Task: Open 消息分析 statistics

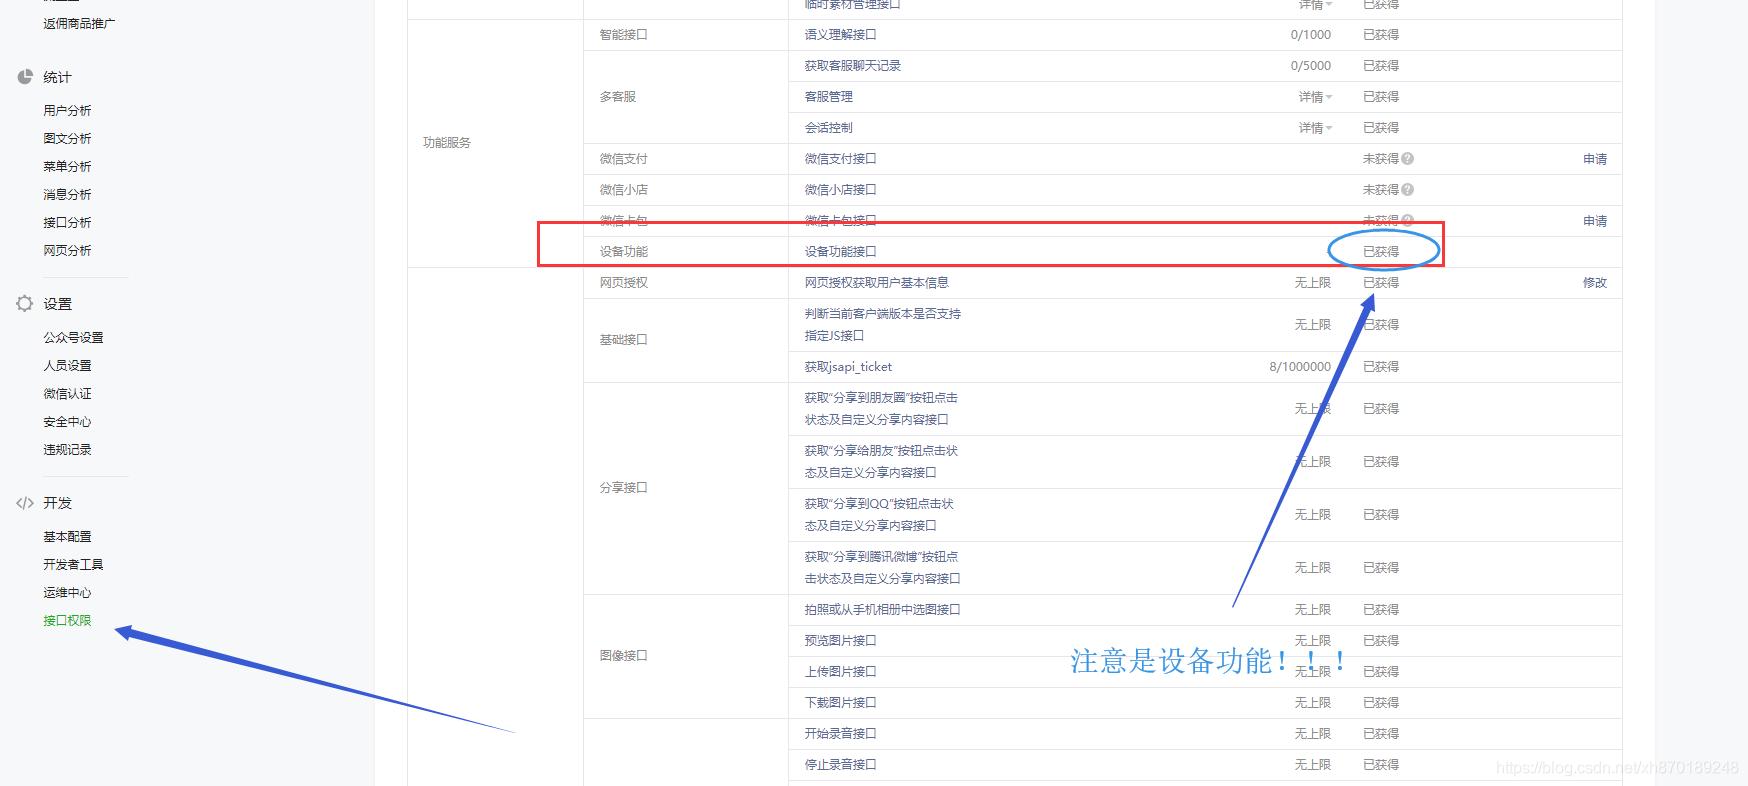Action: [x=67, y=194]
